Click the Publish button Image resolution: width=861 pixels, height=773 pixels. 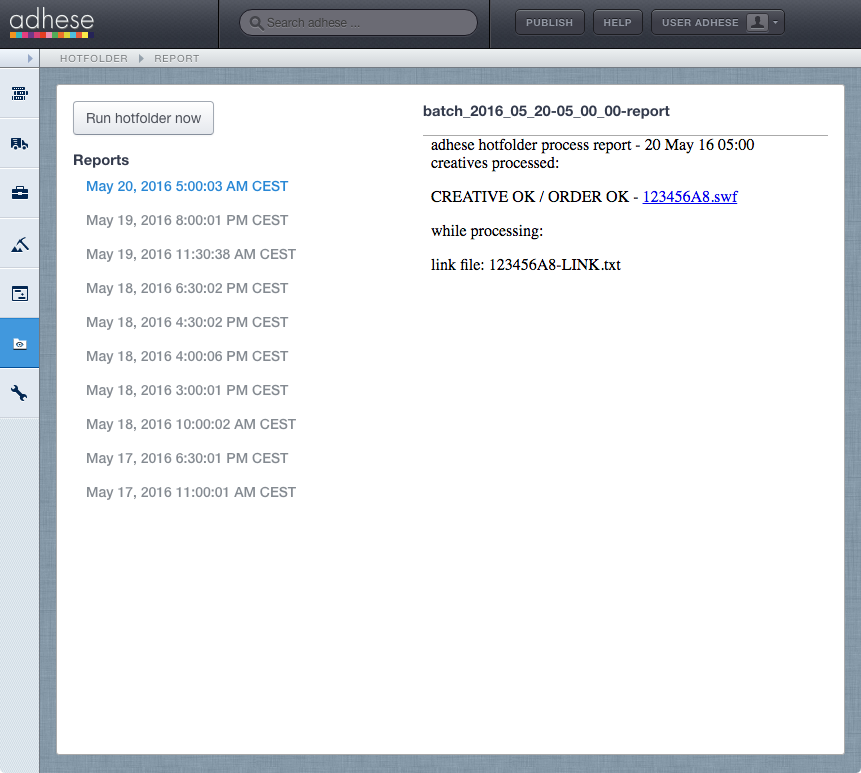[550, 23]
